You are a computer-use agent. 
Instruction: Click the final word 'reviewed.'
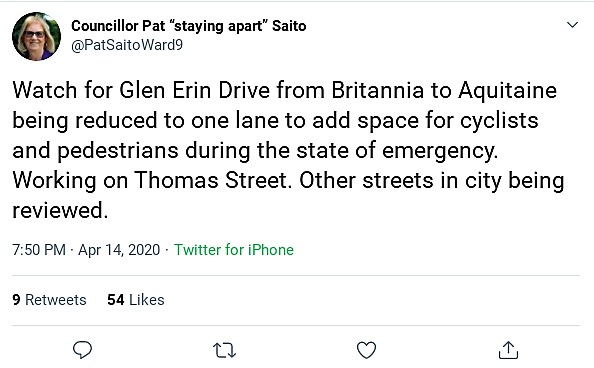click(x=60, y=210)
